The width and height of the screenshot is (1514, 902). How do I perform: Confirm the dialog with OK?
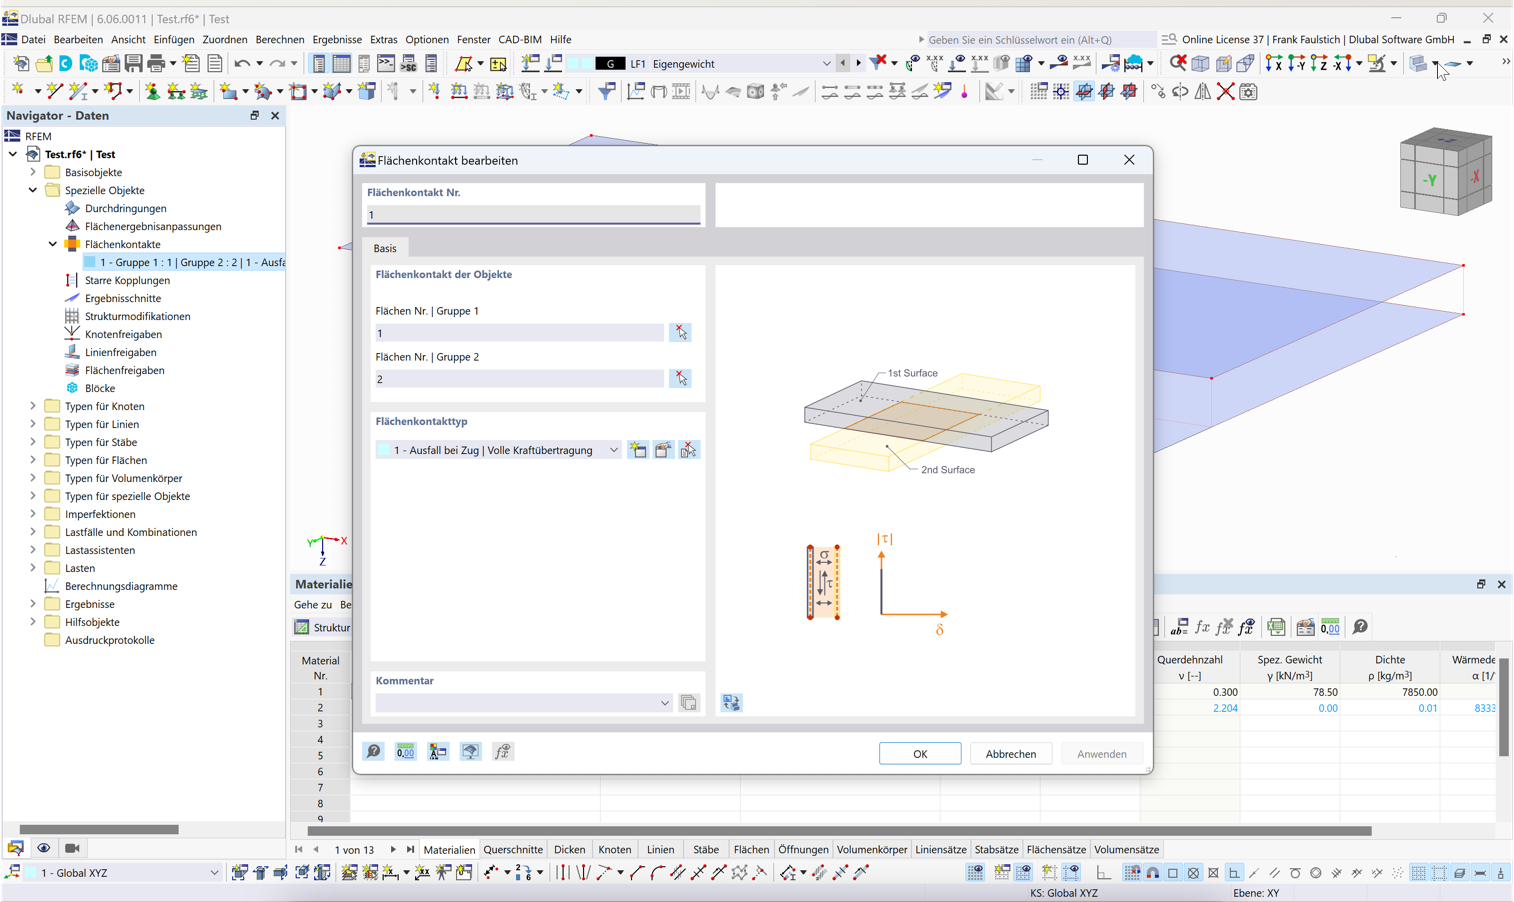coord(919,753)
